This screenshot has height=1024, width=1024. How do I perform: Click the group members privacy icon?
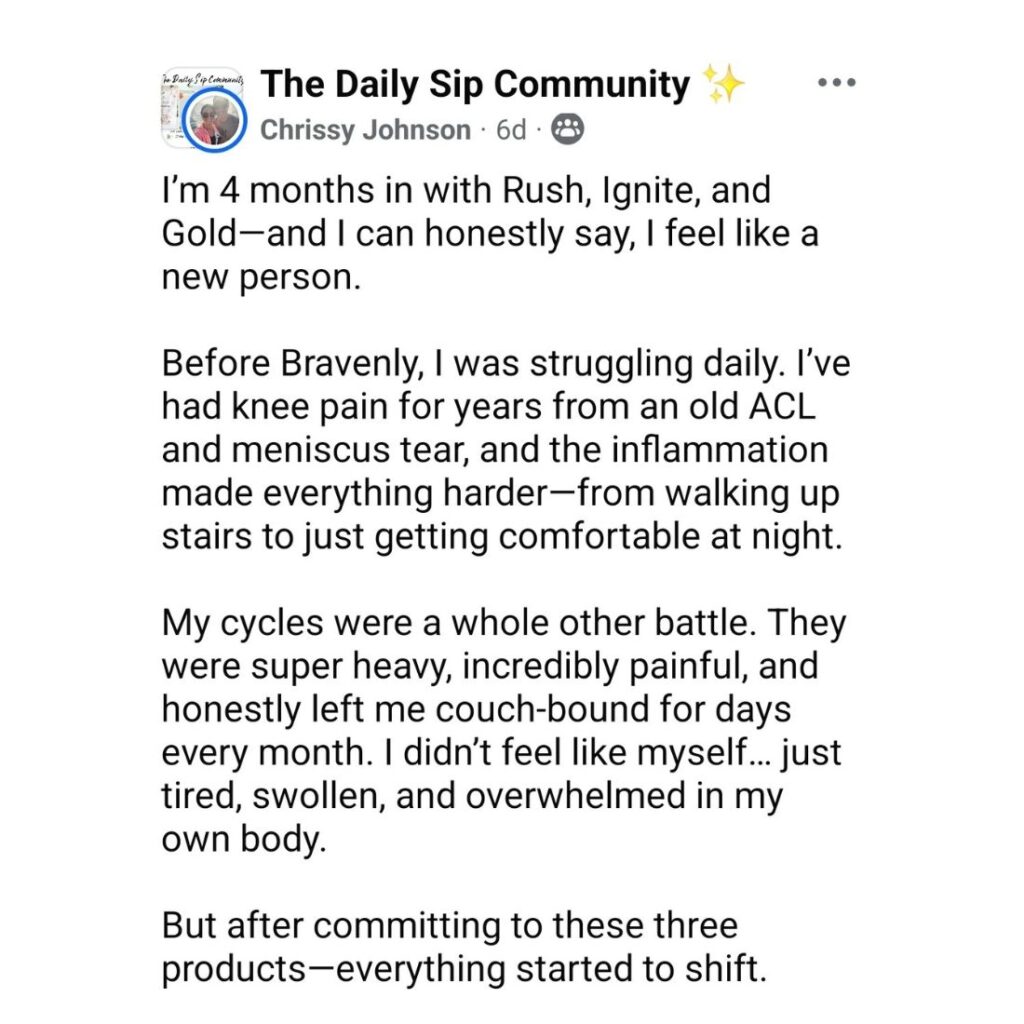coord(568,129)
